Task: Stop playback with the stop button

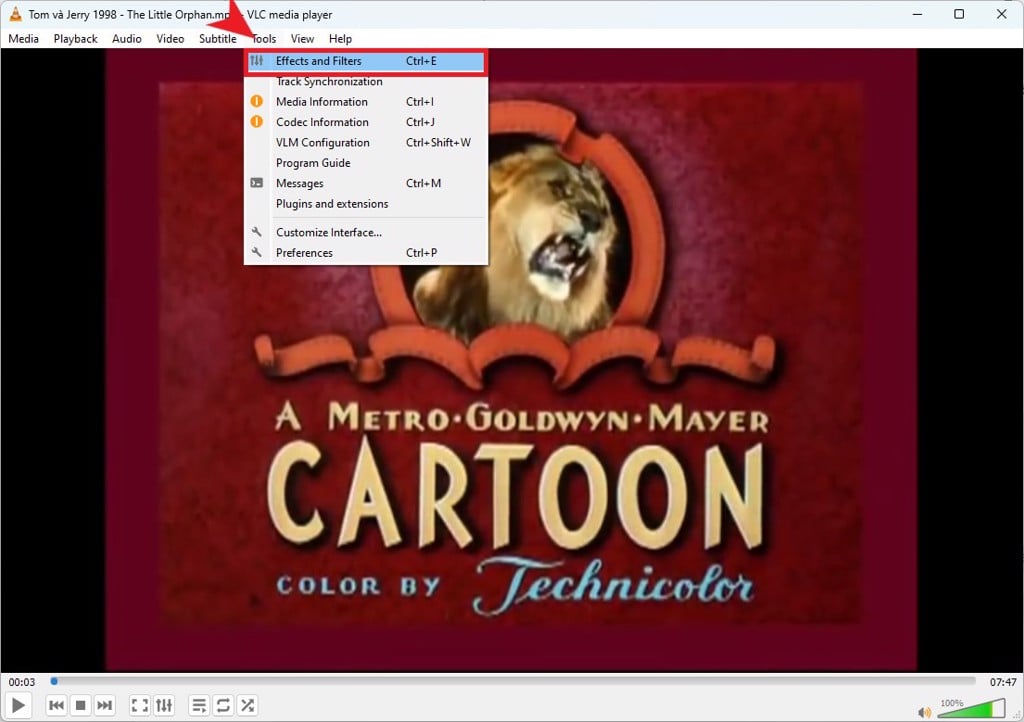Action: click(80, 705)
